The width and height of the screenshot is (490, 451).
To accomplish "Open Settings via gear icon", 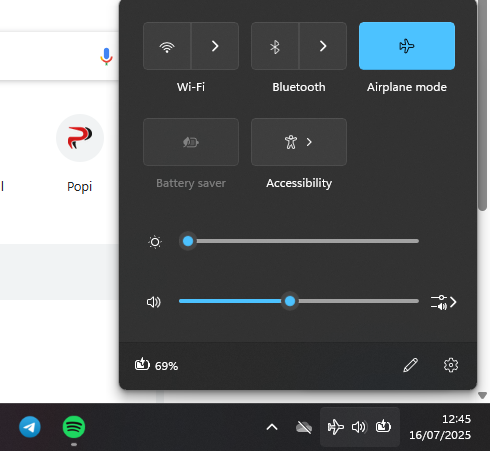I will [x=451, y=365].
